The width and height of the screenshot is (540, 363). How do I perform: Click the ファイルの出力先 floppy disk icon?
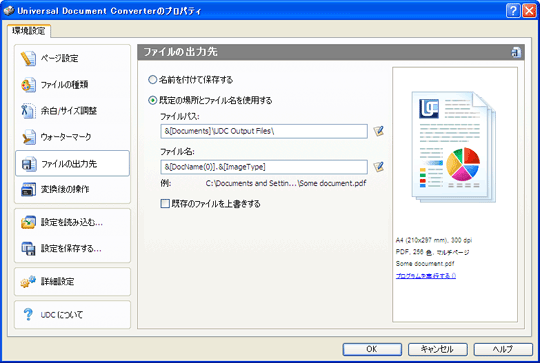pyautogui.click(x=29, y=164)
